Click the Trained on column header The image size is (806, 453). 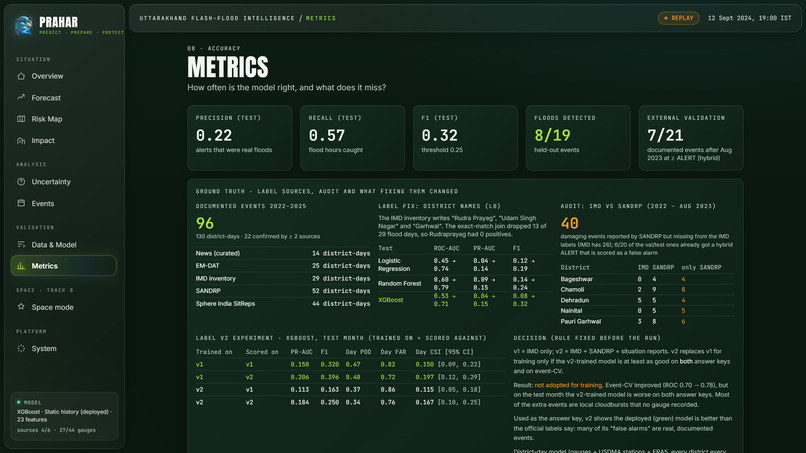coord(214,352)
